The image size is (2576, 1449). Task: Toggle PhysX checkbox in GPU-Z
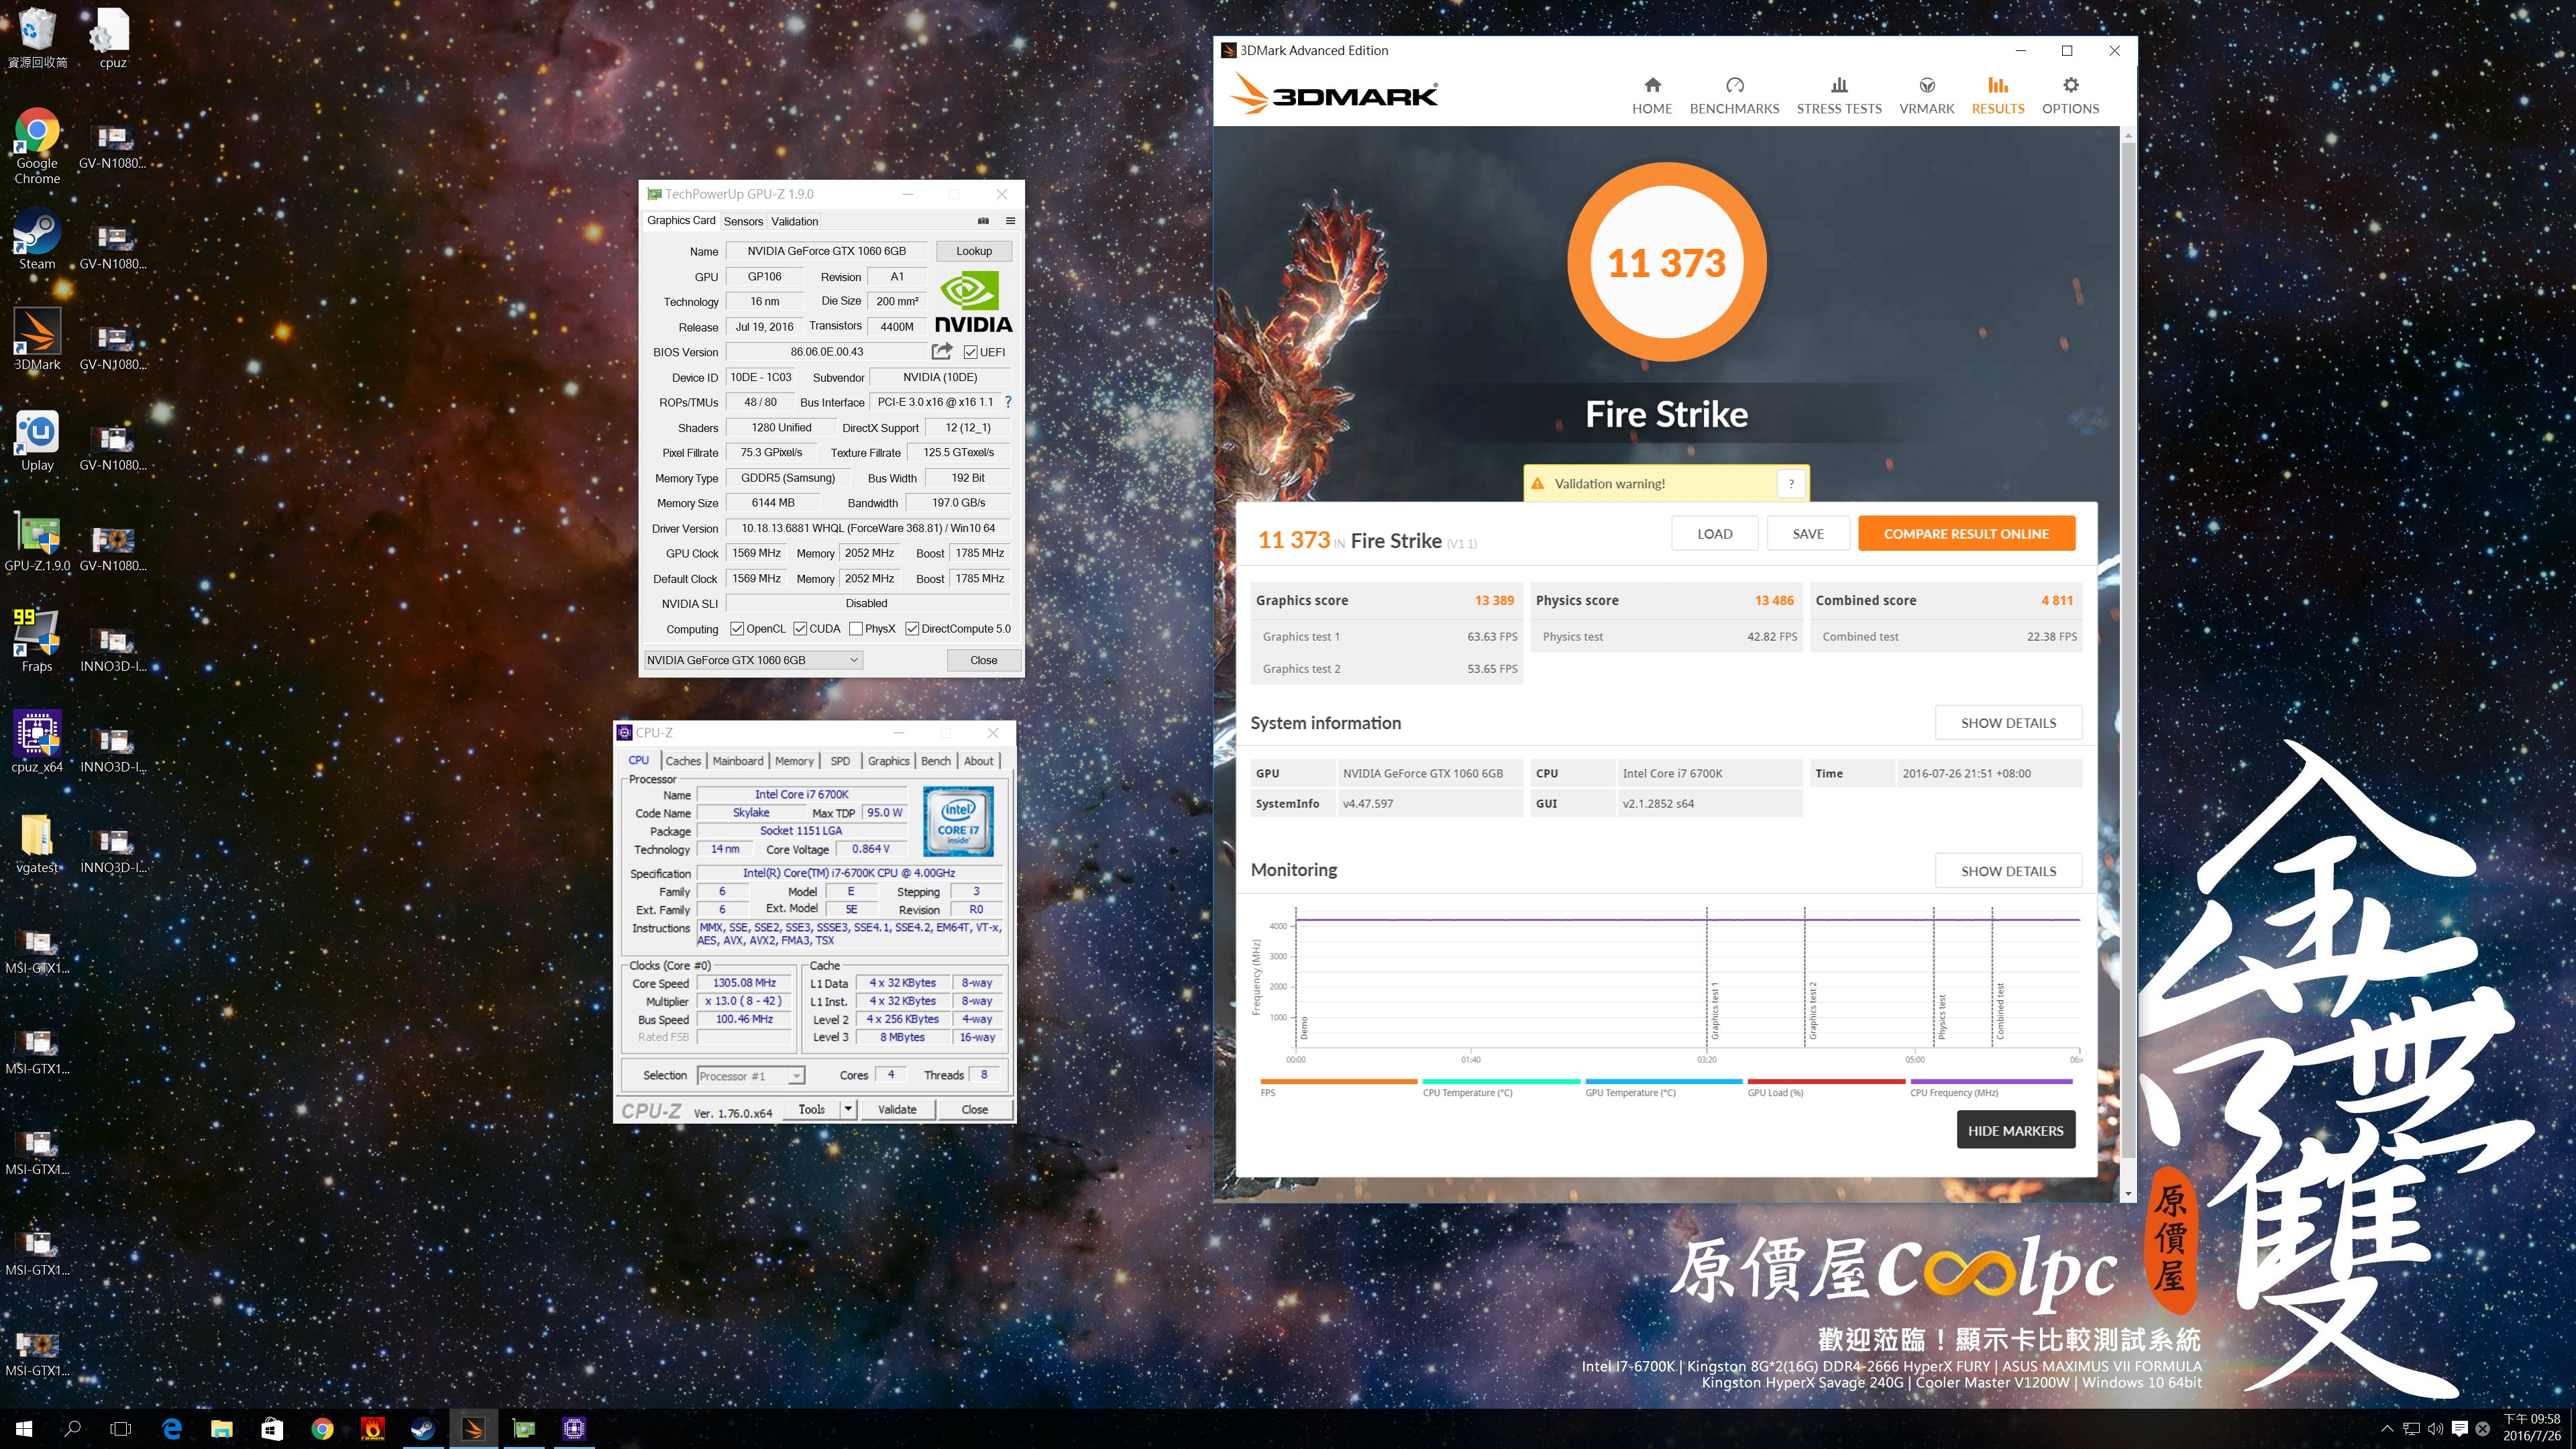click(856, 629)
